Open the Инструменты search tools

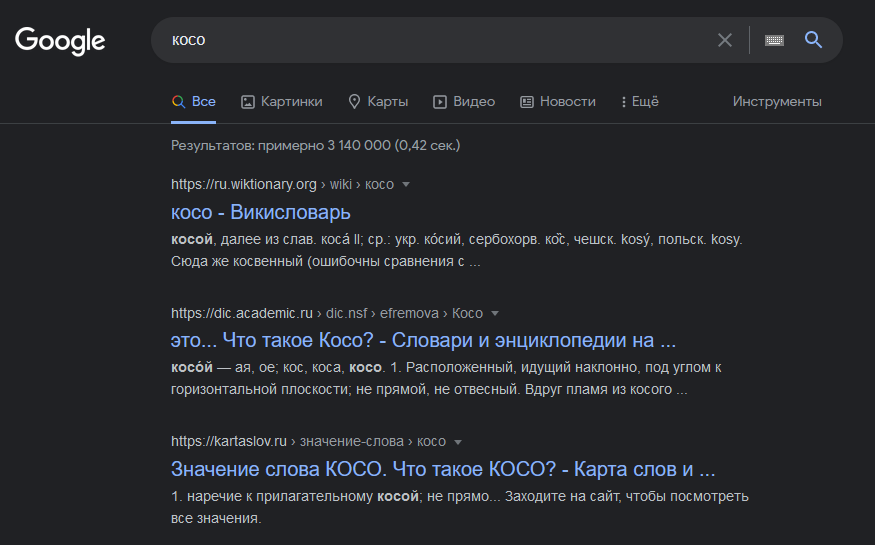pos(777,102)
